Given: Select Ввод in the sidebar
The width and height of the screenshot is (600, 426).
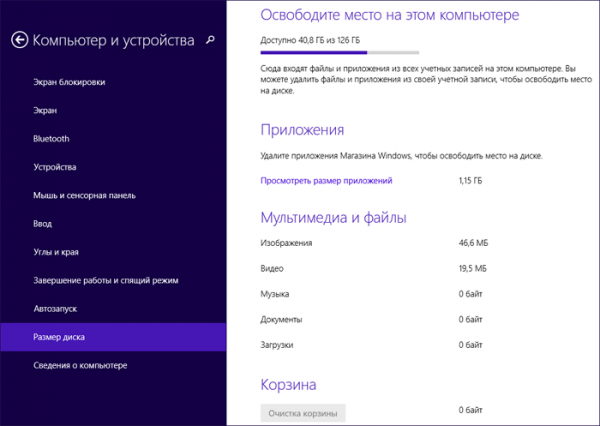Looking at the screenshot, I should coord(43,224).
